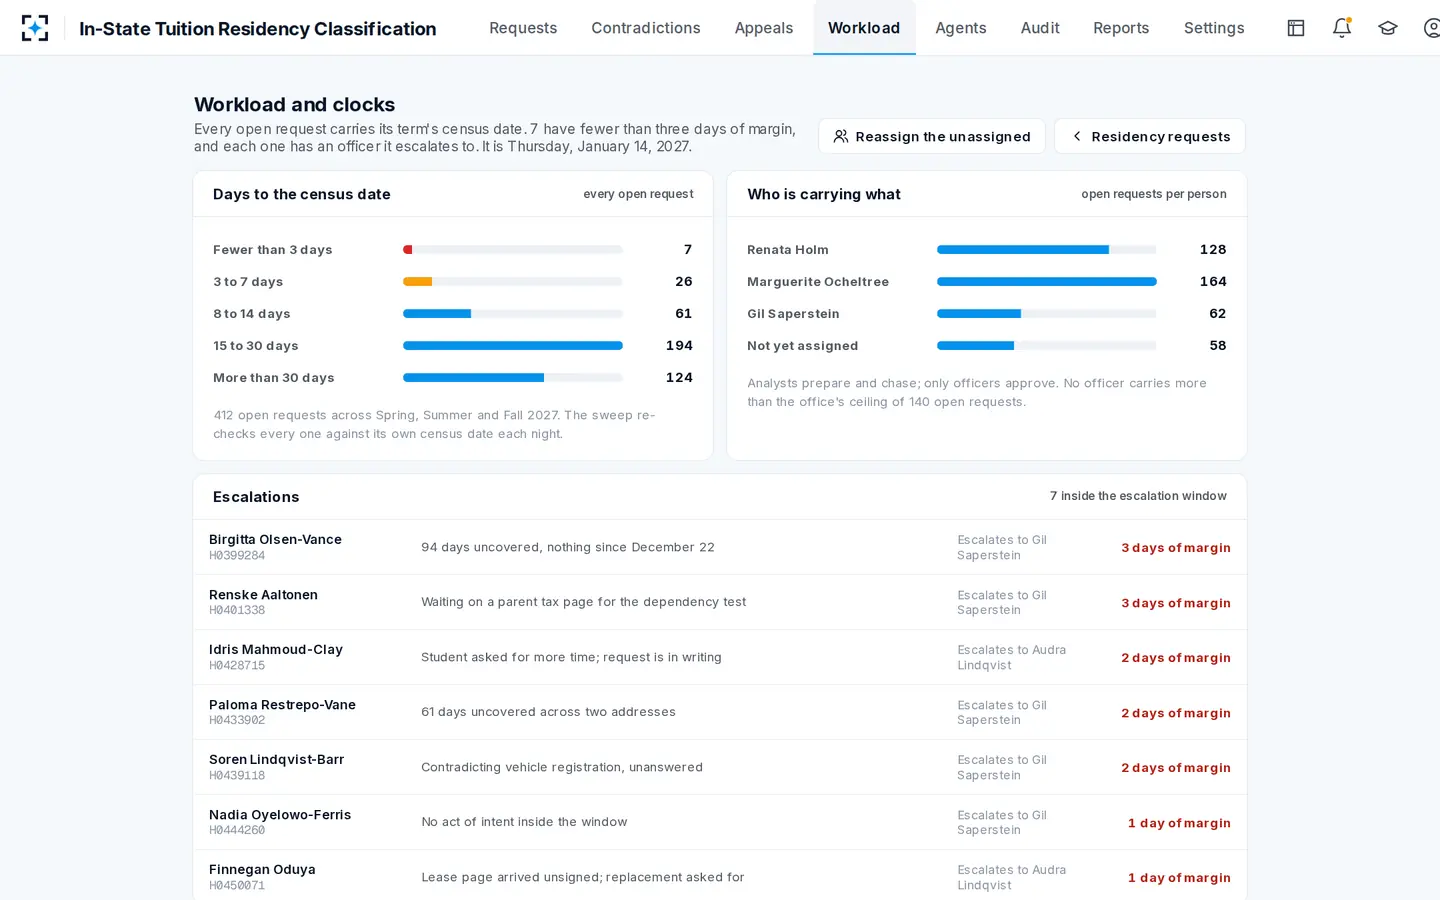This screenshot has width=1440, height=900.
Task: Click Marguerite Ocheltree's workload bar
Action: tap(1047, 282)
